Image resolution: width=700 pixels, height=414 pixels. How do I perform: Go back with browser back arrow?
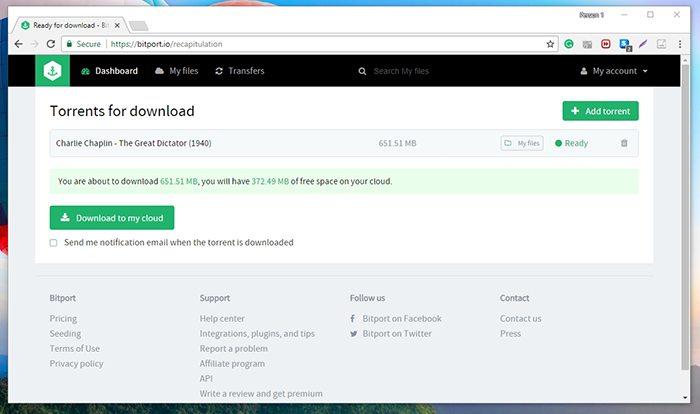point(18,44)
